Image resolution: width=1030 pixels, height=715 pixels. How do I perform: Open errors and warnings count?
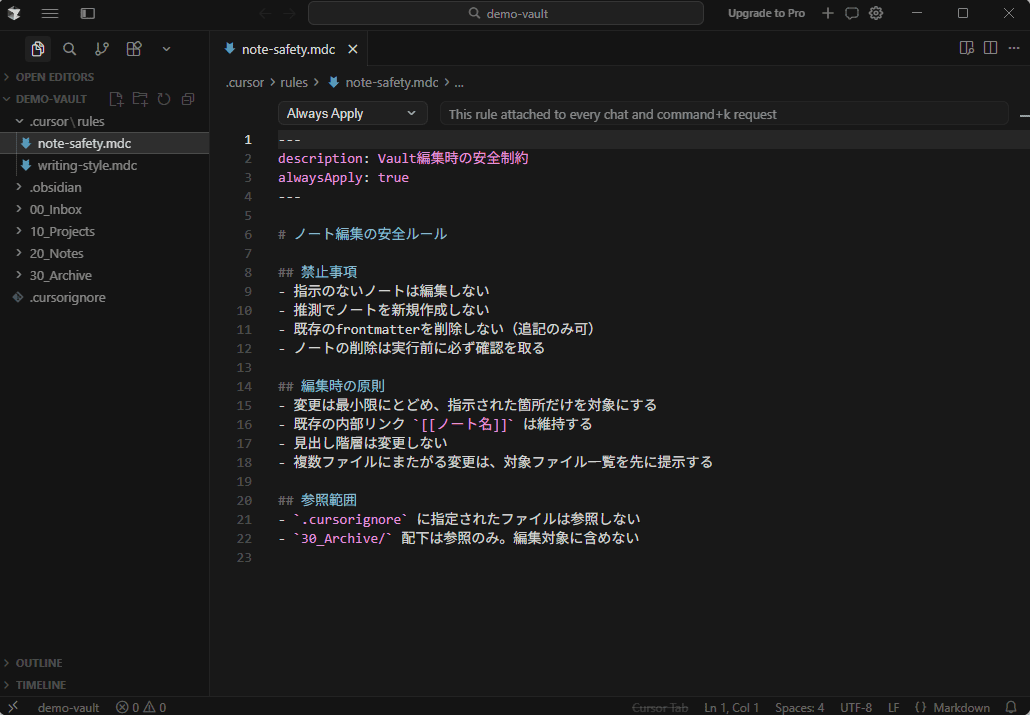pyautogui.click(x=141, y=707)
